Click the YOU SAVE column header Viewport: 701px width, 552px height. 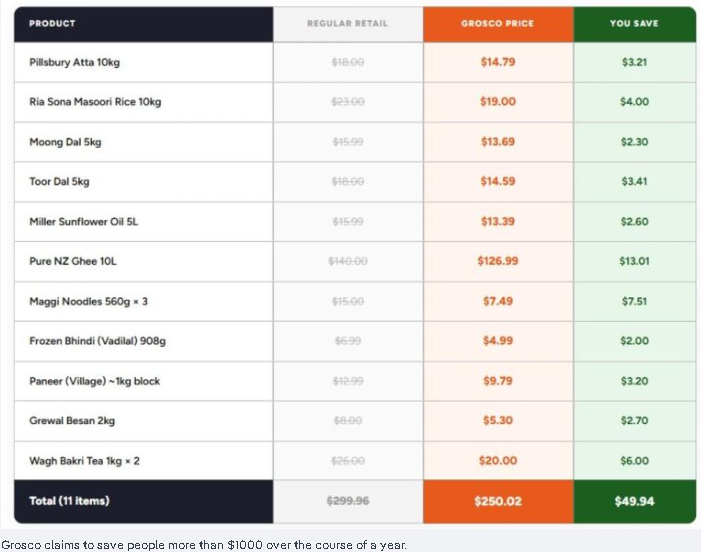[x=634, y=23]
